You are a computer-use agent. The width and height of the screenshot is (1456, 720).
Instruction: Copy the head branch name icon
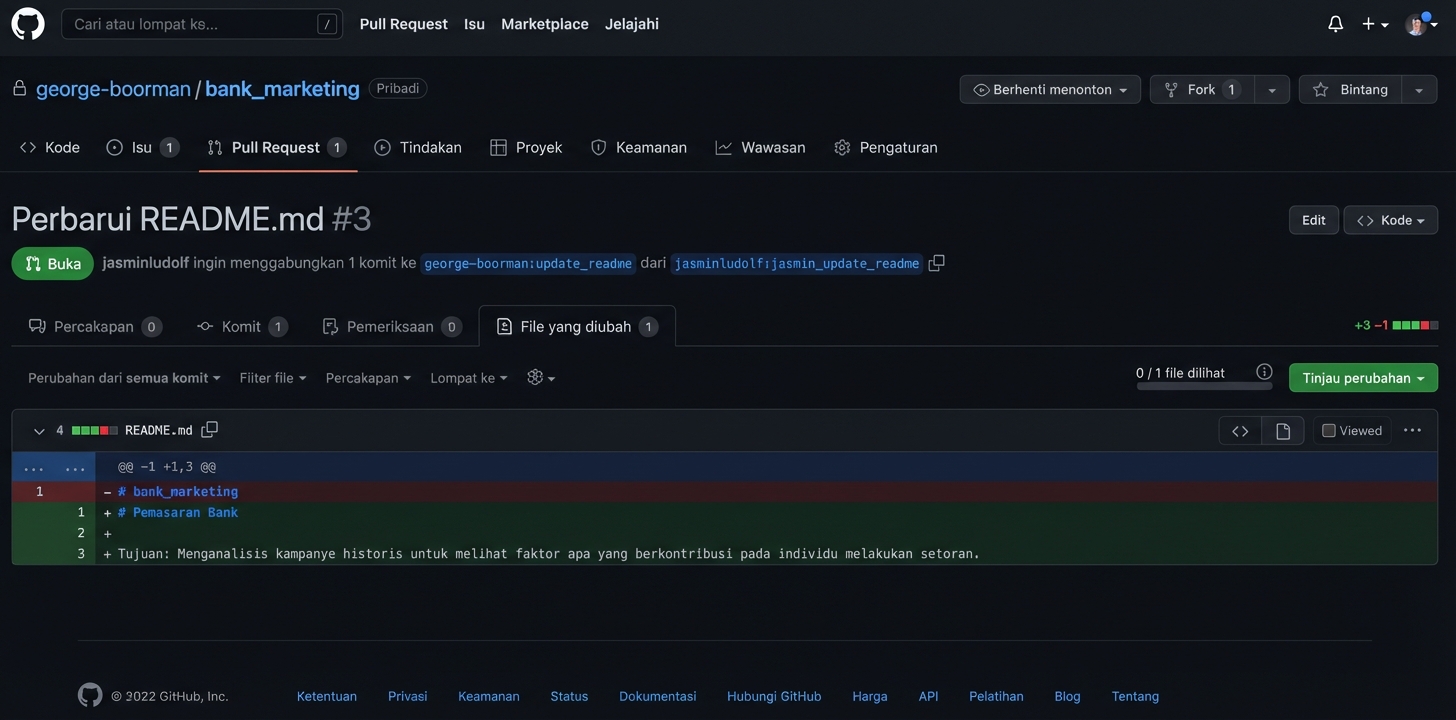[936, 263]
